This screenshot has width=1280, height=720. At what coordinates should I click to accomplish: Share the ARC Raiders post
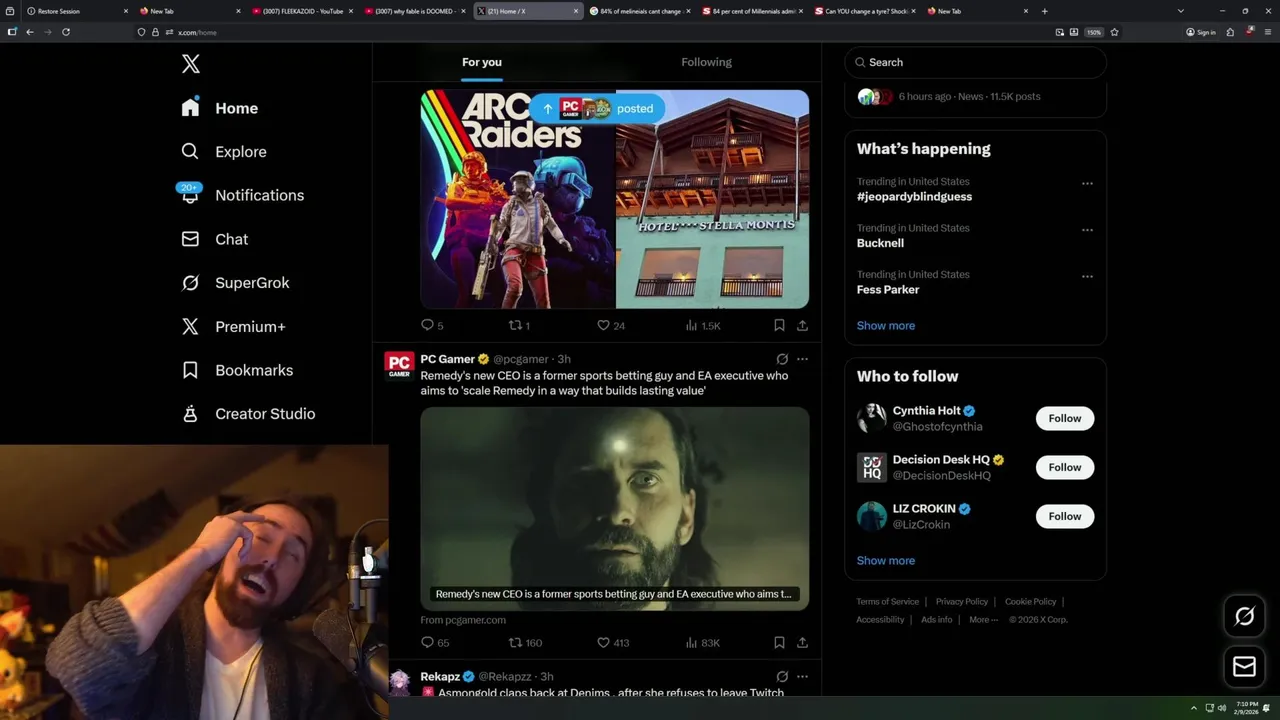[802, 325]
